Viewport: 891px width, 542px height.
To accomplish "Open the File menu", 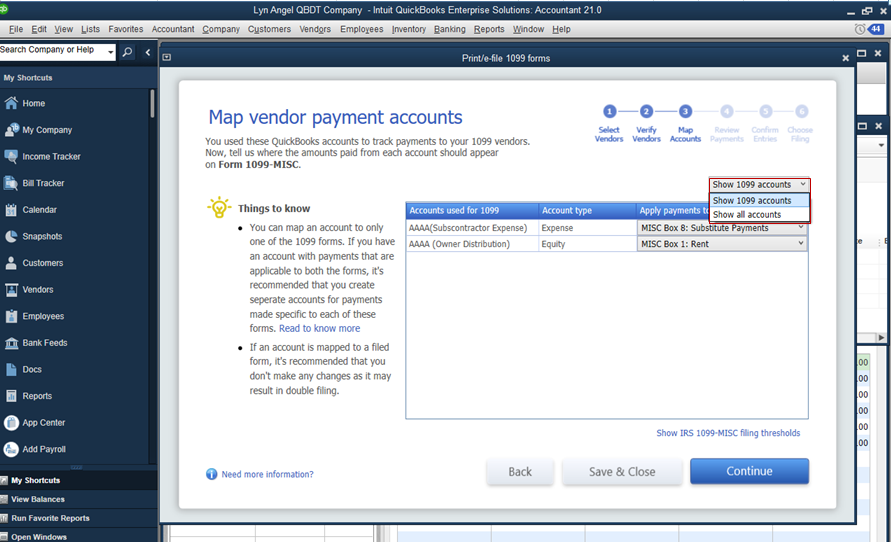I will [16, 29].
